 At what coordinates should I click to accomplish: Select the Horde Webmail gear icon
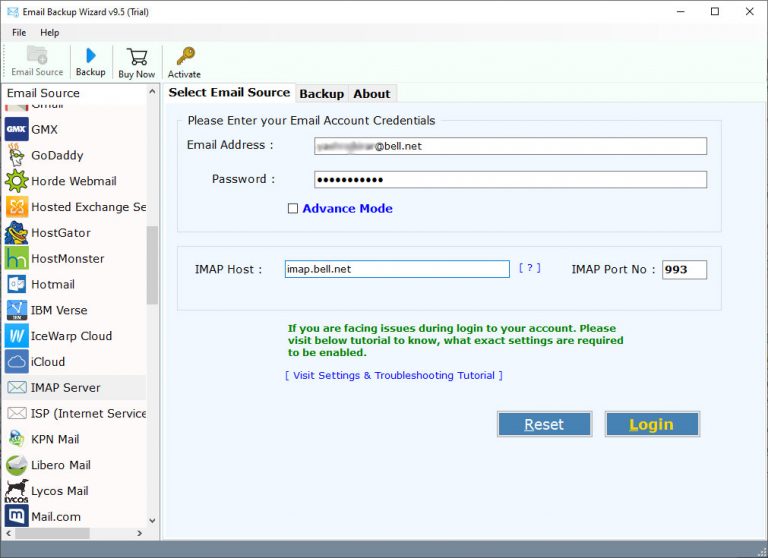tap(17, 181)
